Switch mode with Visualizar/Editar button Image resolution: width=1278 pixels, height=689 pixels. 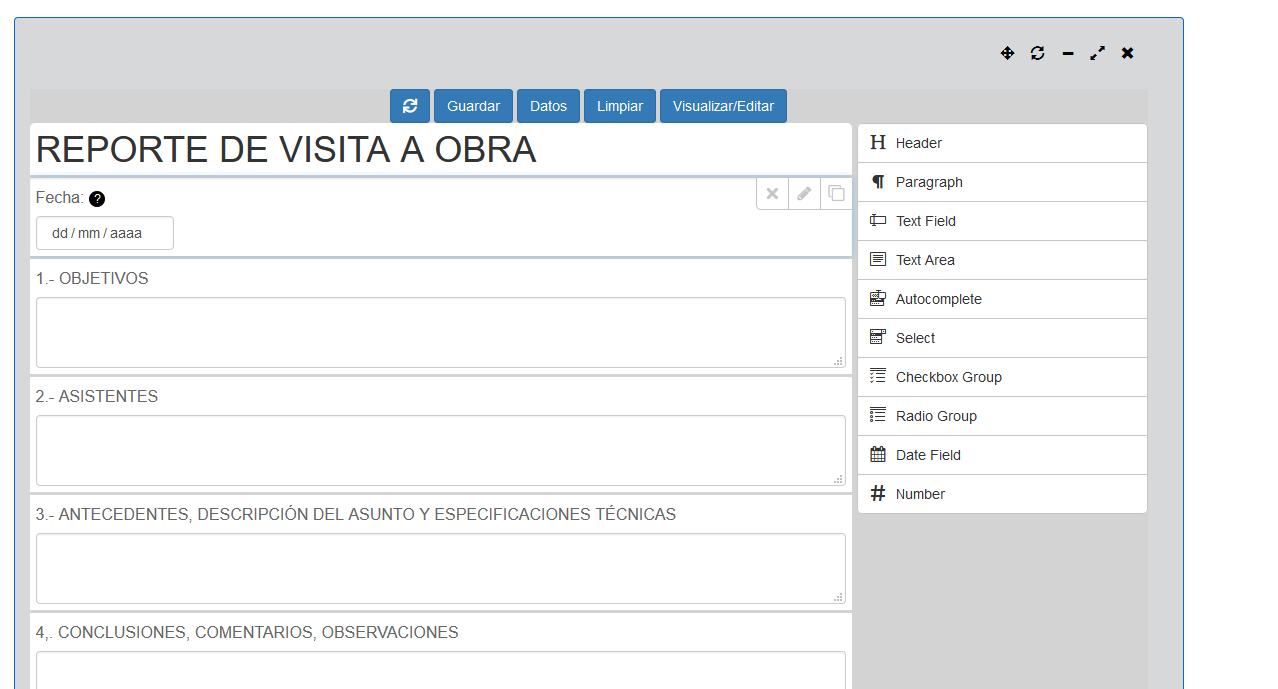[x=723, y=106]
